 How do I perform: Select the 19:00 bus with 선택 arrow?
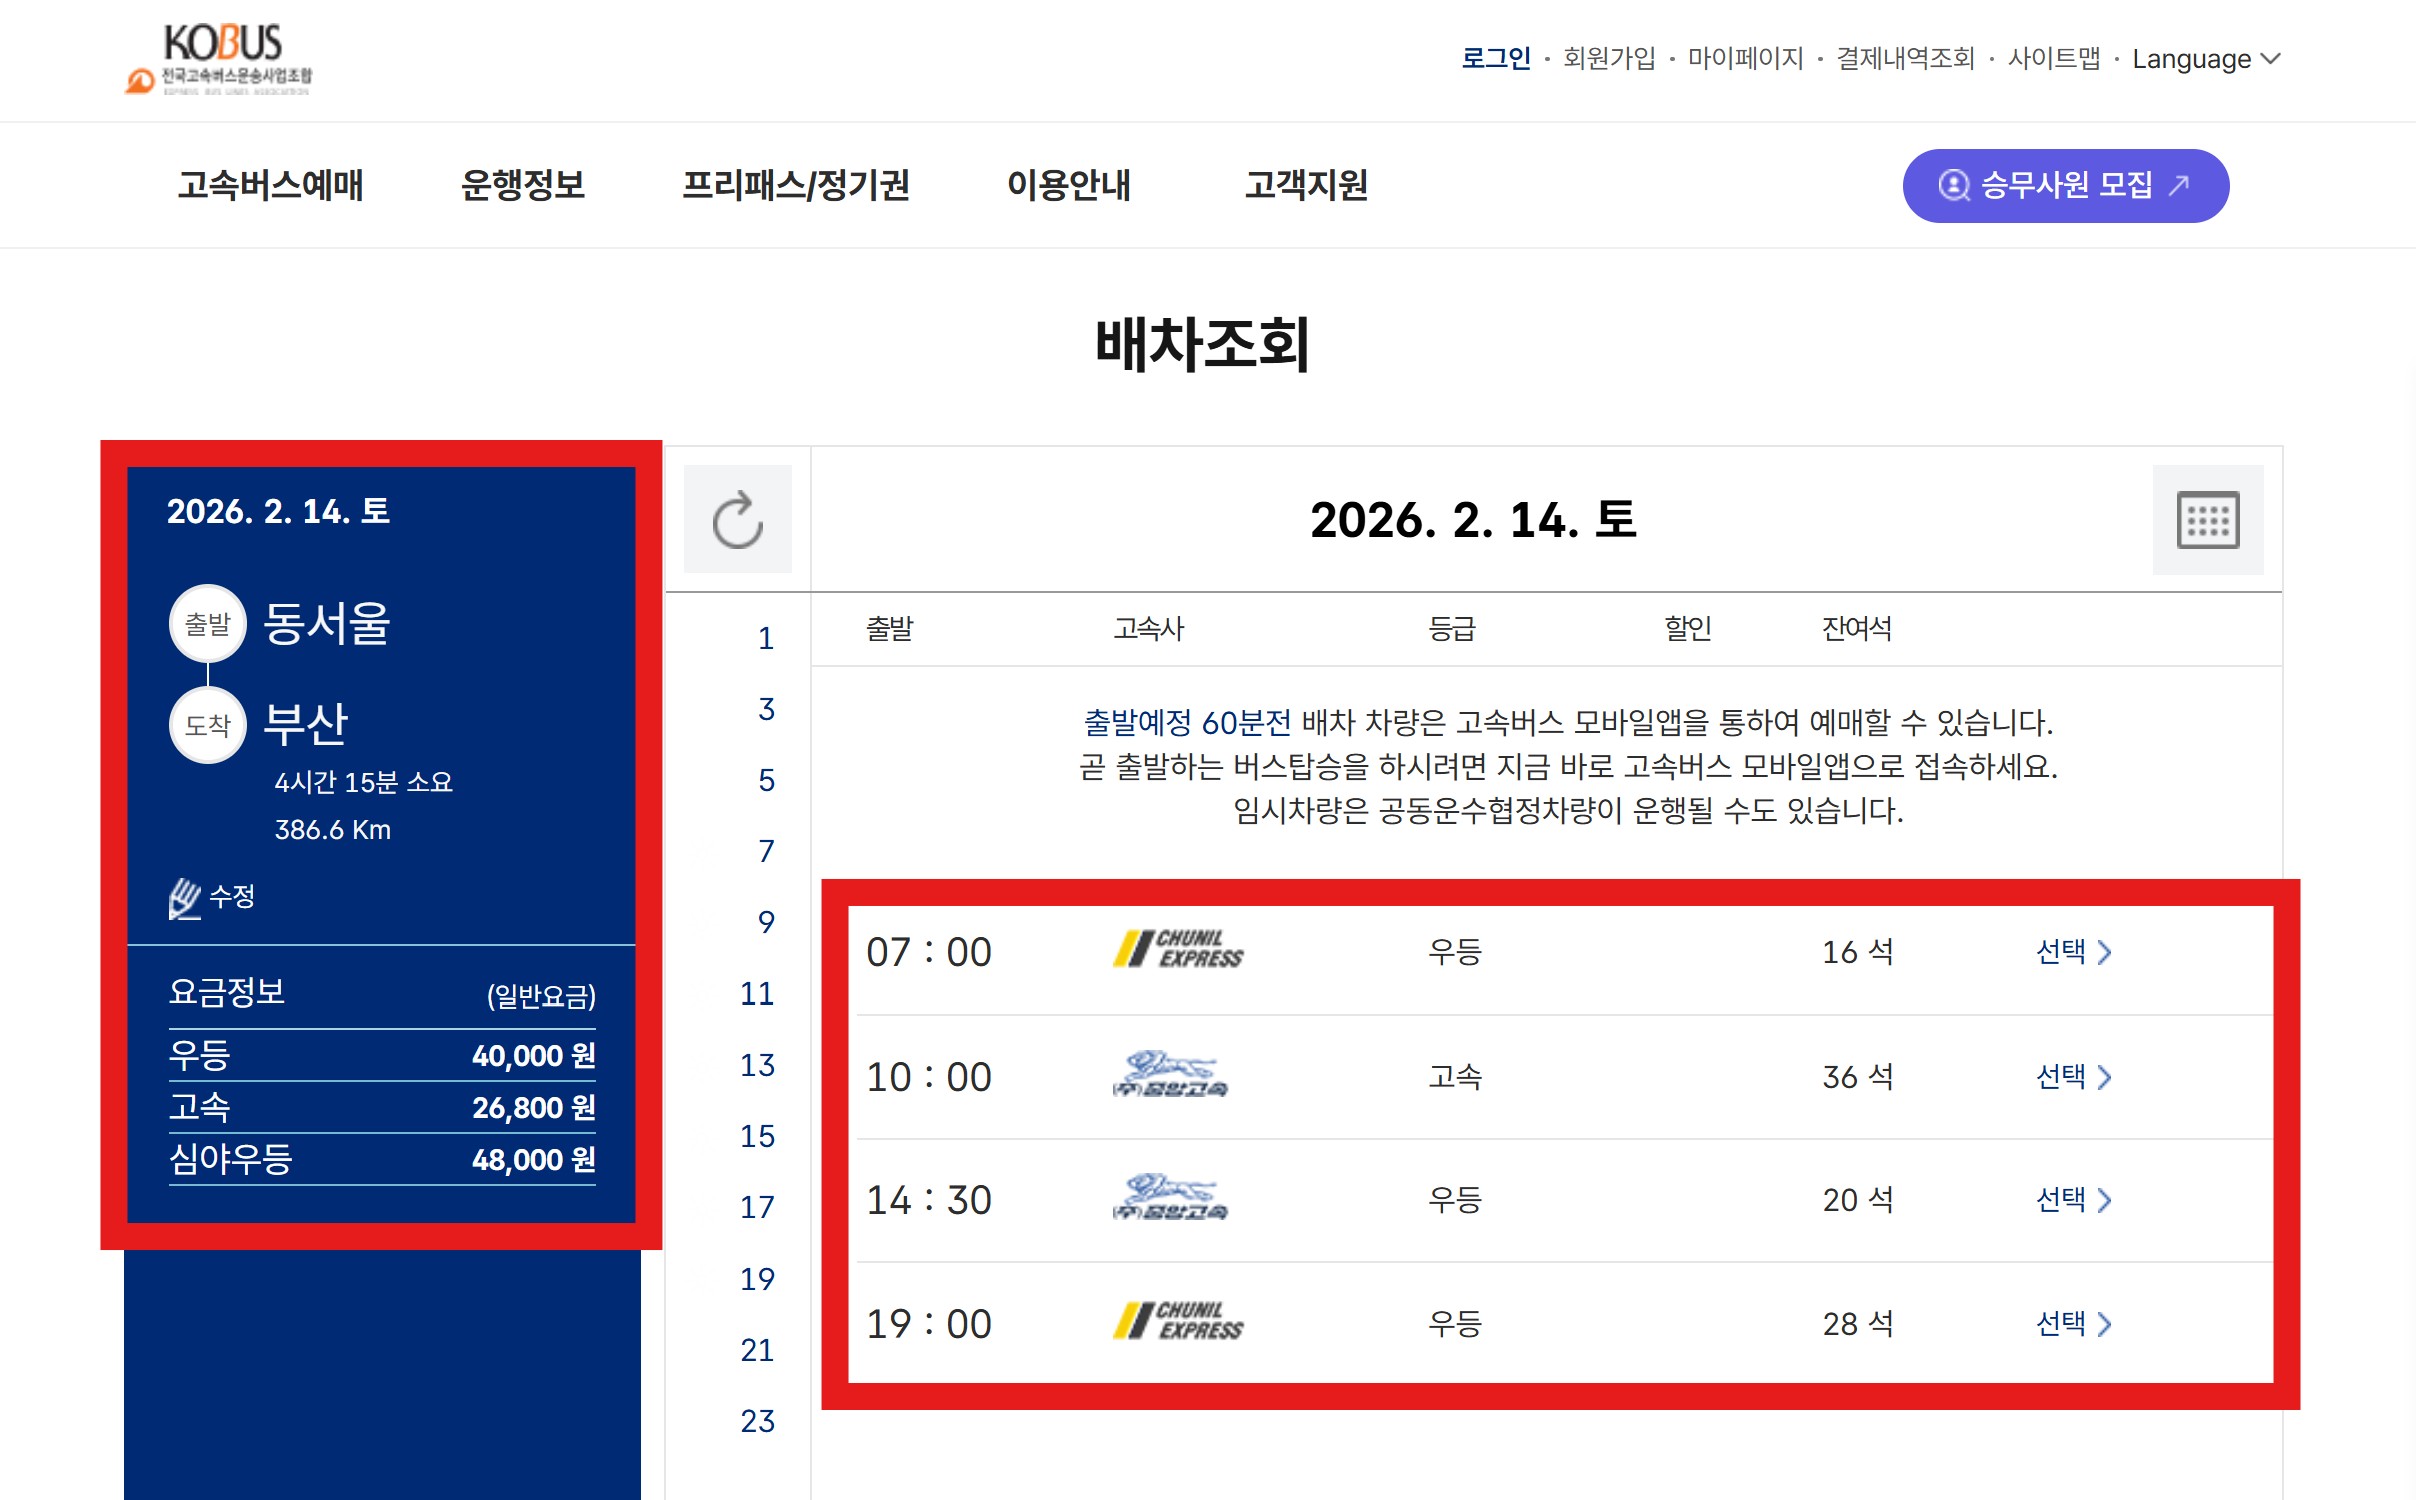[2073, 1323]
